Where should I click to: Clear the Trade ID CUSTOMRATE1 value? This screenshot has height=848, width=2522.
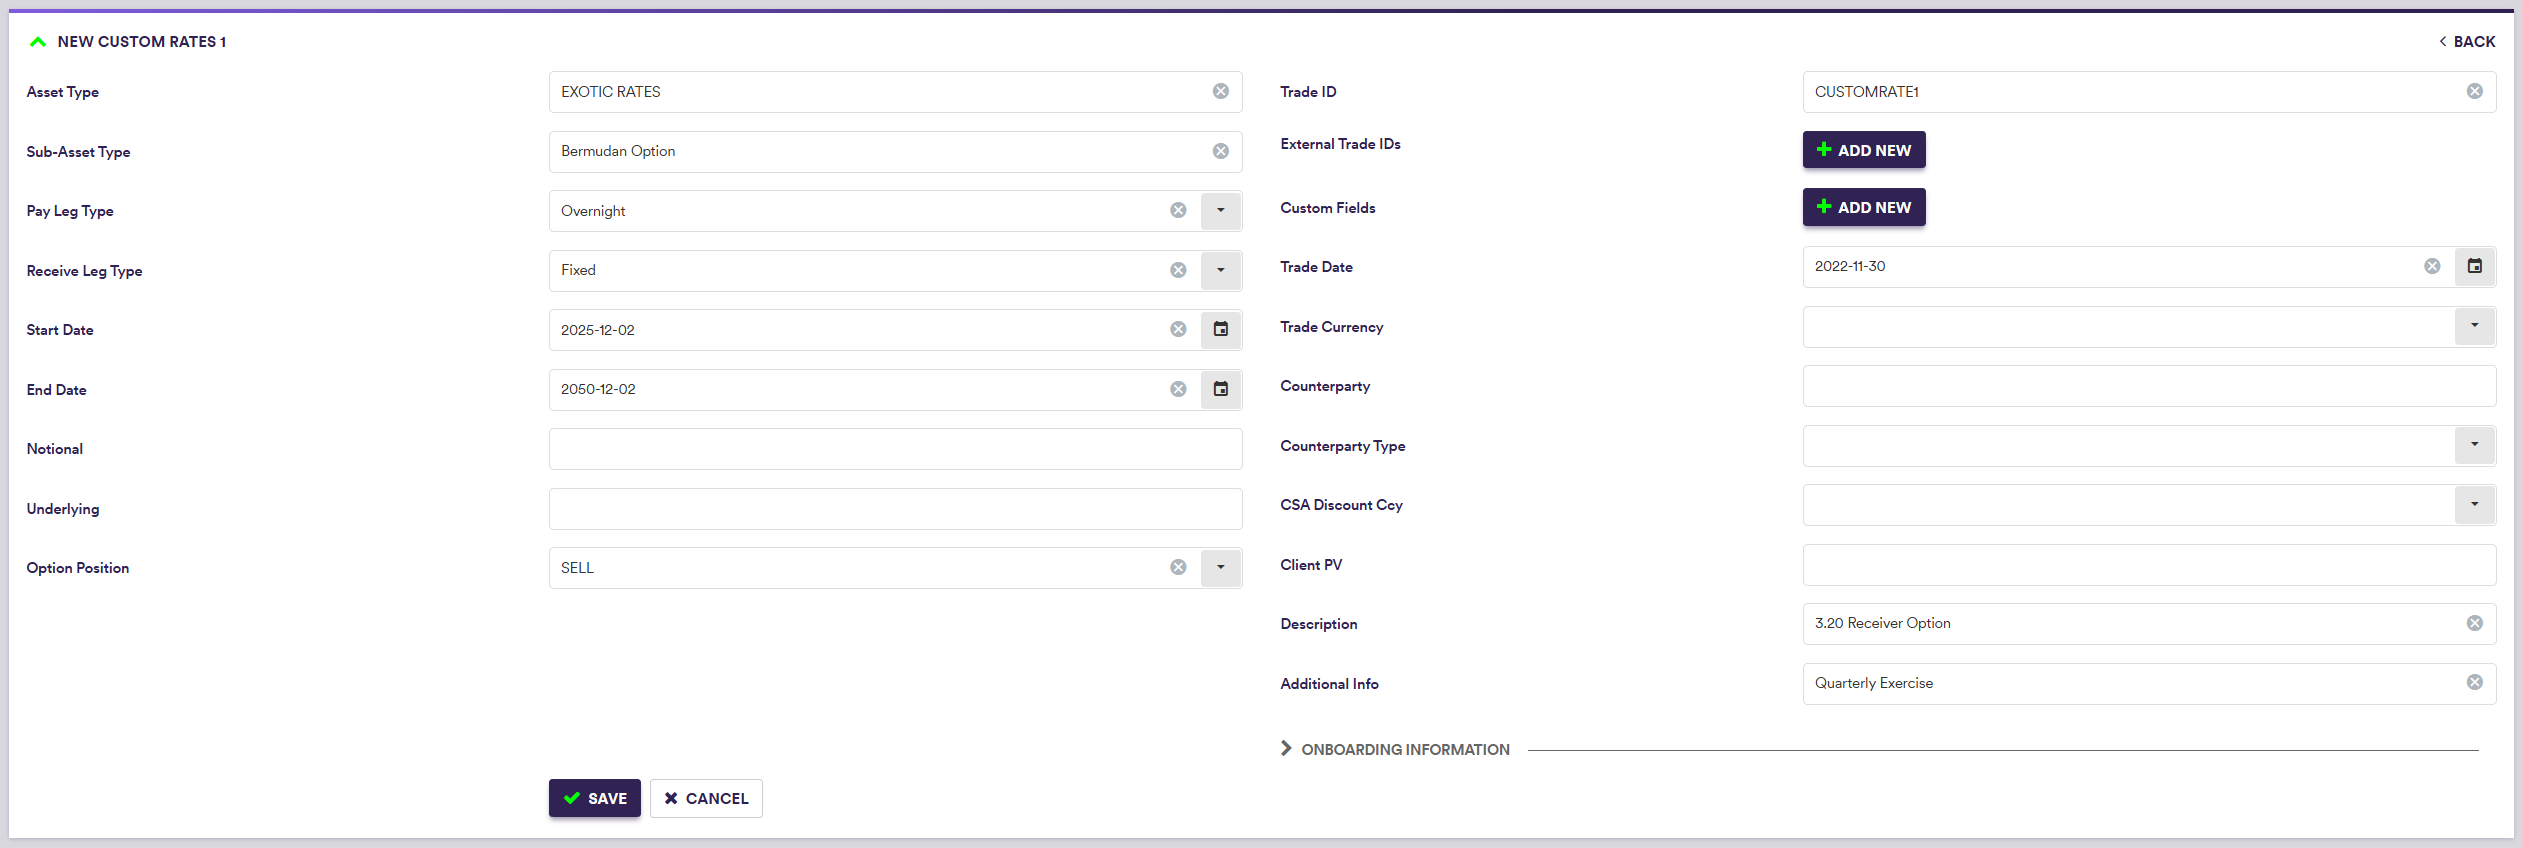pos(2474,92)
